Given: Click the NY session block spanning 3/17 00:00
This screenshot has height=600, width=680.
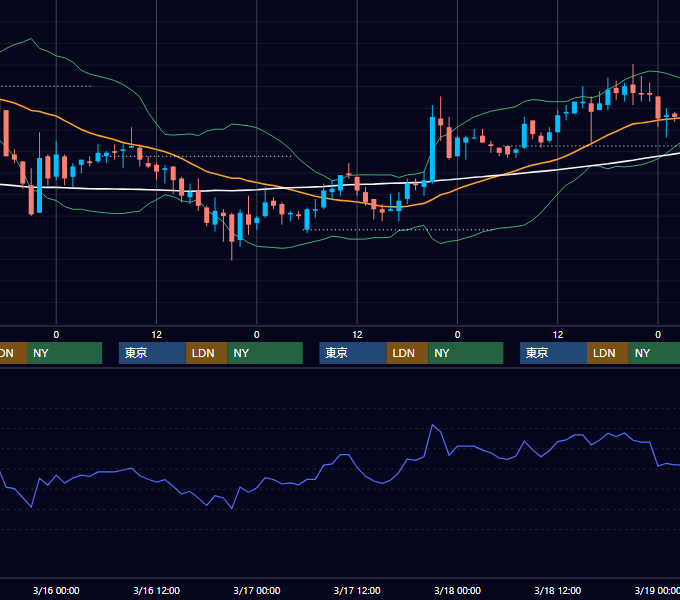Looking at the screenshot, I should pos(265,353).
